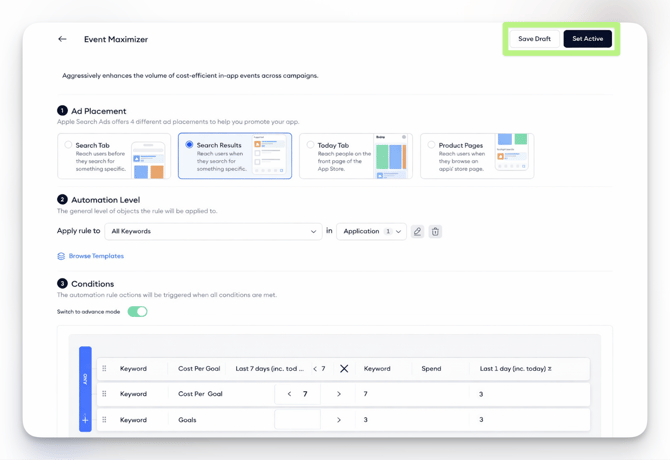Screen dimensions: 670x460
Task: Click the pencil edit icon next to Application
Action: click(x=418, y=232)
